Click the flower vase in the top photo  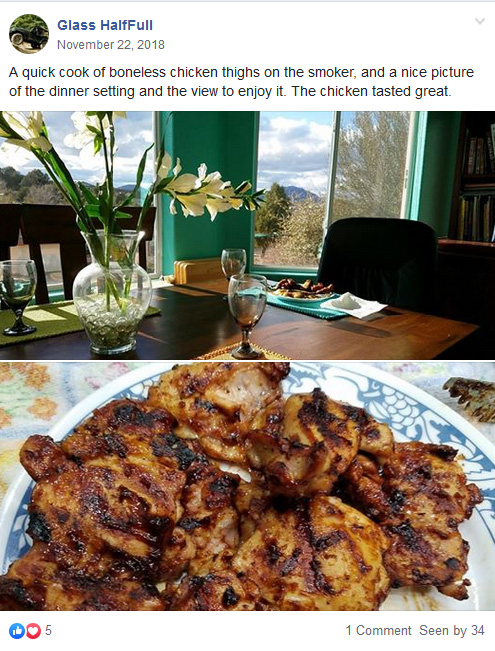pyautogui.click(x=111, y=291)
